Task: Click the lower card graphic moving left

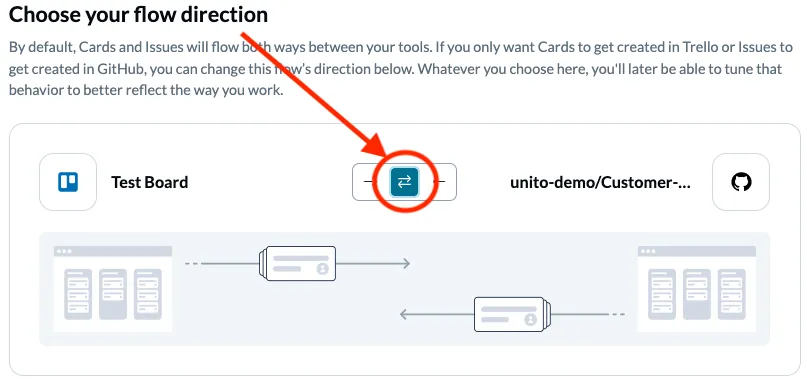Action: point(513,314)
